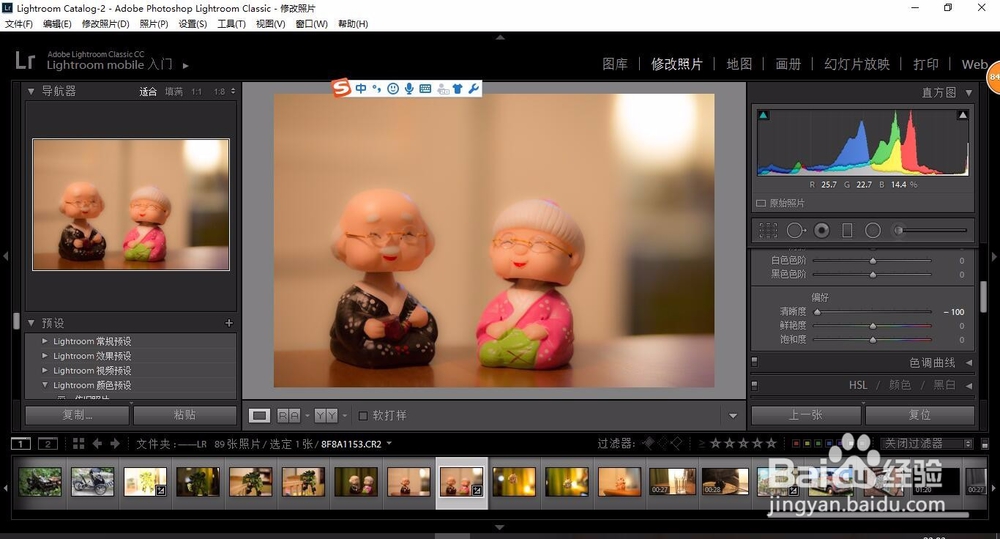Click the rejected filter flag icon
1000x539 pixels.
[676, 443]
